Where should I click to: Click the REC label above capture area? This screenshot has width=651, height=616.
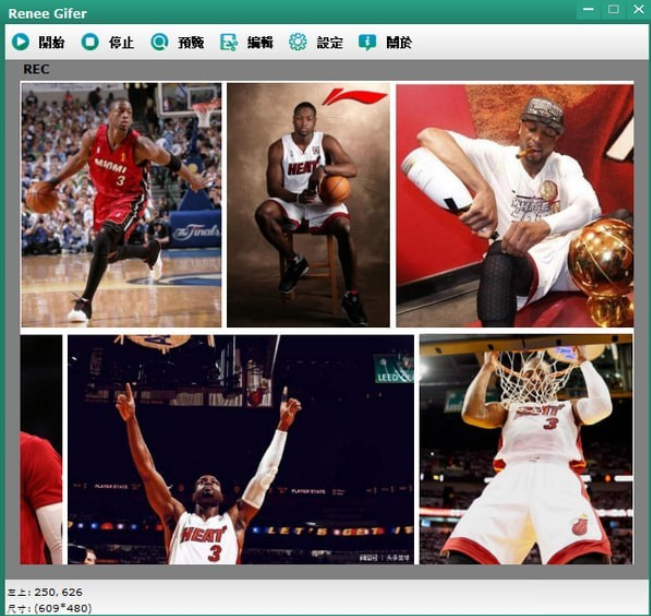coord(36,70)
